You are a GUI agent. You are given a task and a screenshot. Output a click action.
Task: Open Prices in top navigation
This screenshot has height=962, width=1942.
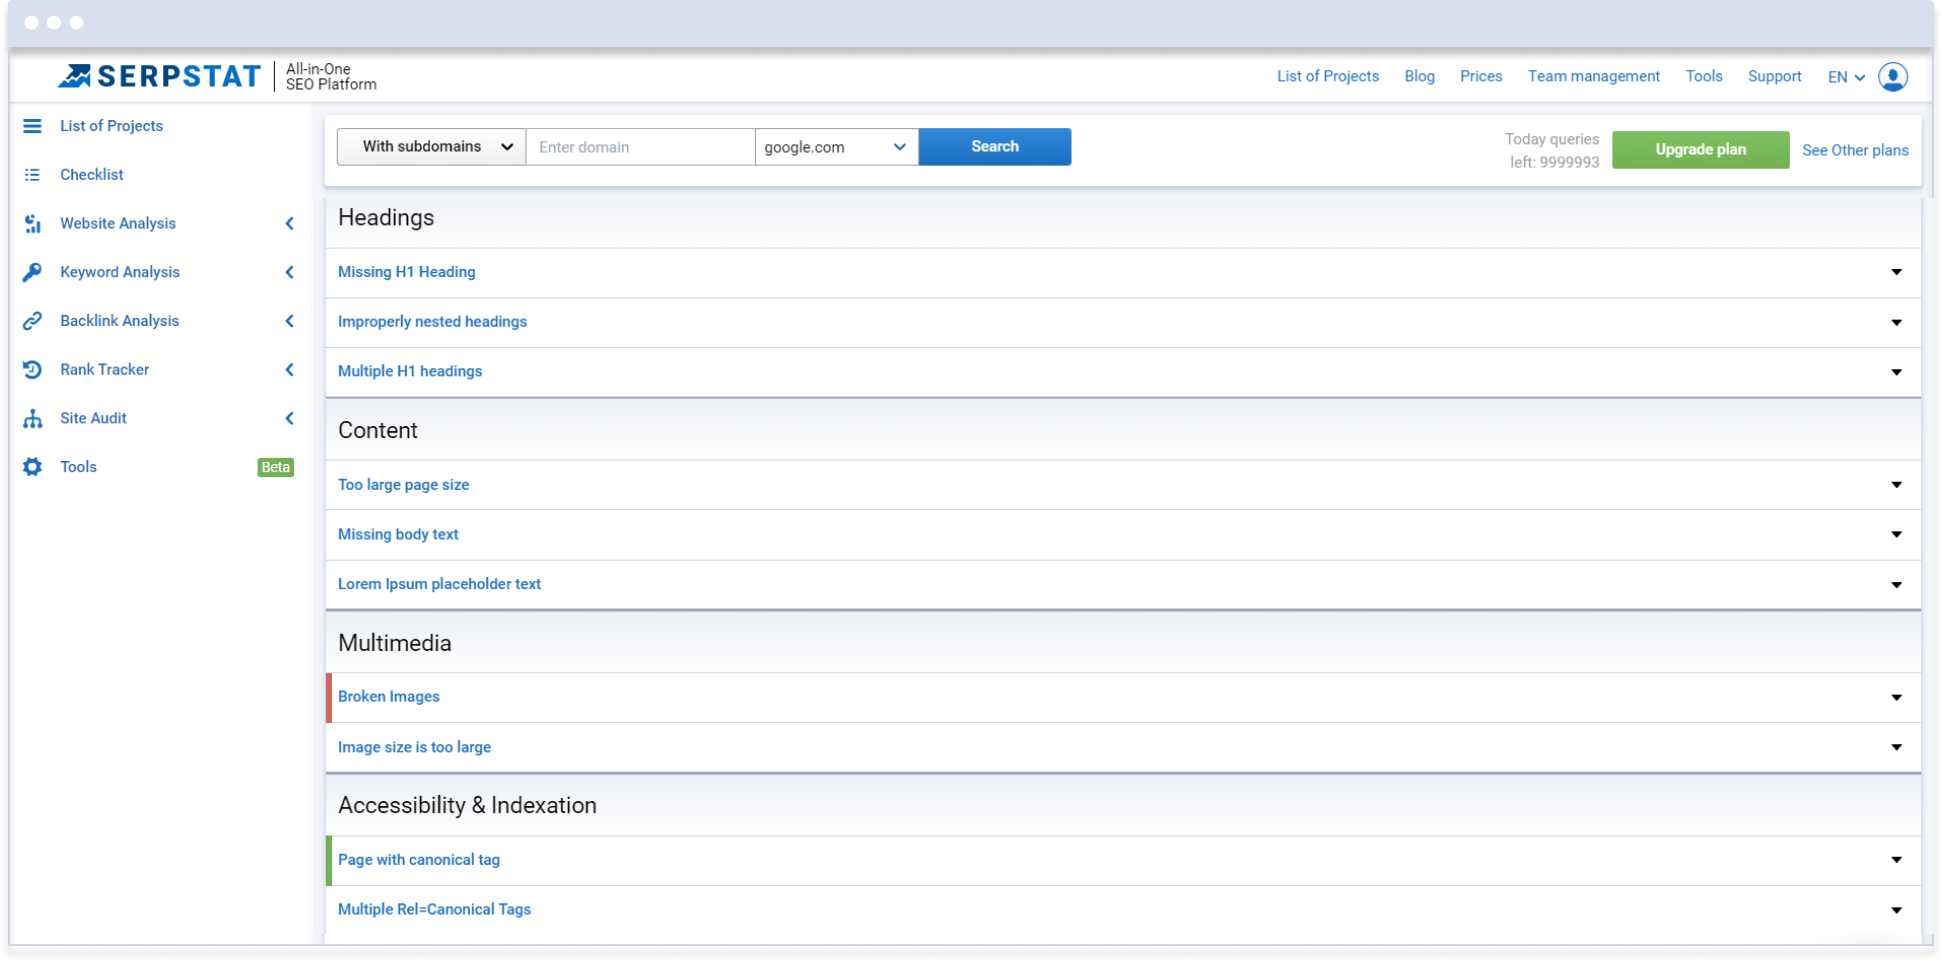(x=1480, y=76)
